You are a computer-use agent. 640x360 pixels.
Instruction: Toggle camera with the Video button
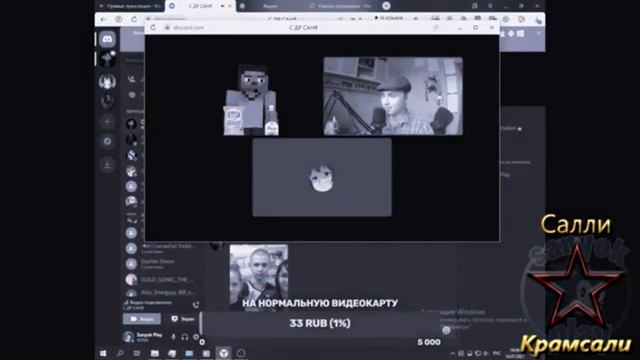pyautogui.click(x=142, y=319)
